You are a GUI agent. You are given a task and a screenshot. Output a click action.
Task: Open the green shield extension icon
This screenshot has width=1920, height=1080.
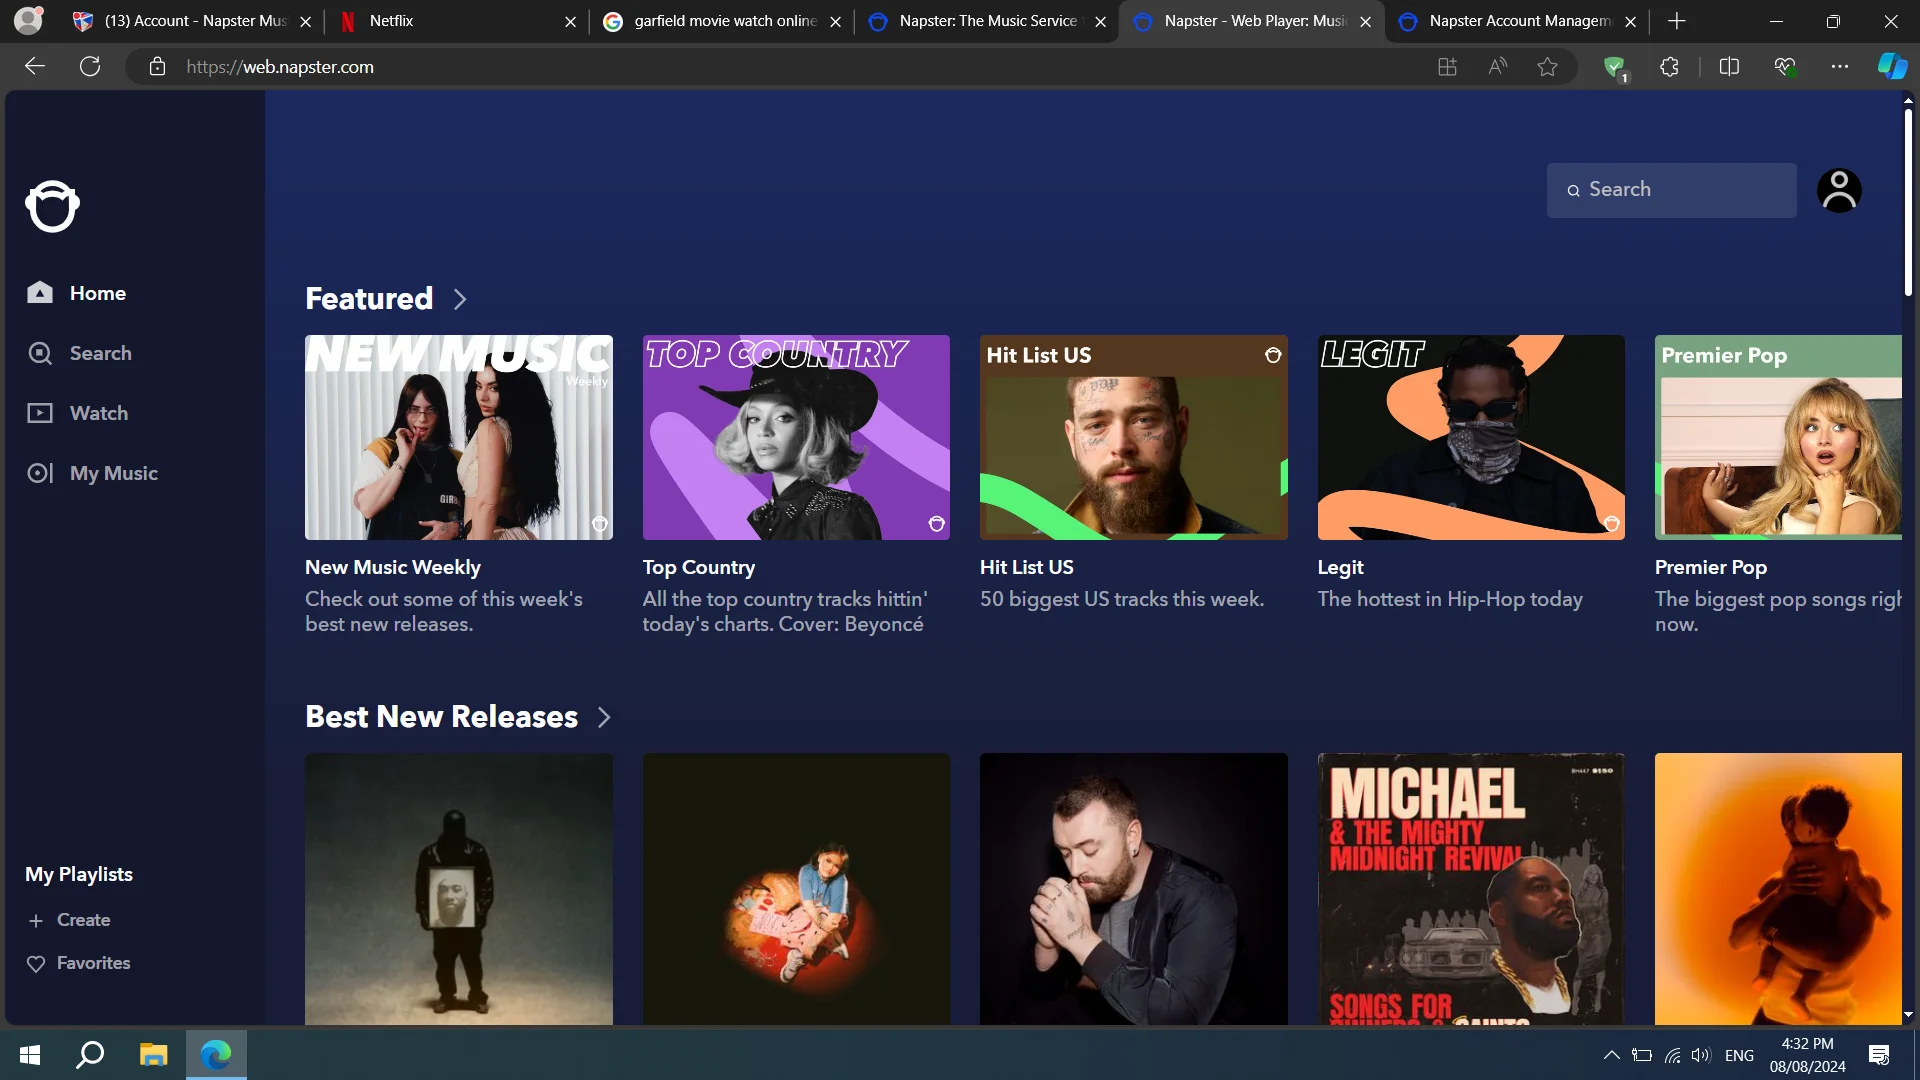(x=1614, y=68)
